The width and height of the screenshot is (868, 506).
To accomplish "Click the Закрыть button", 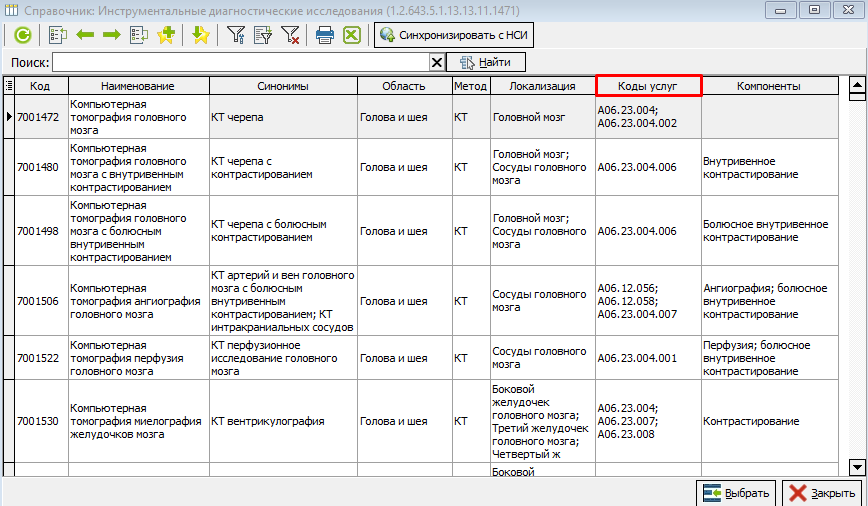I will point(821,492).
